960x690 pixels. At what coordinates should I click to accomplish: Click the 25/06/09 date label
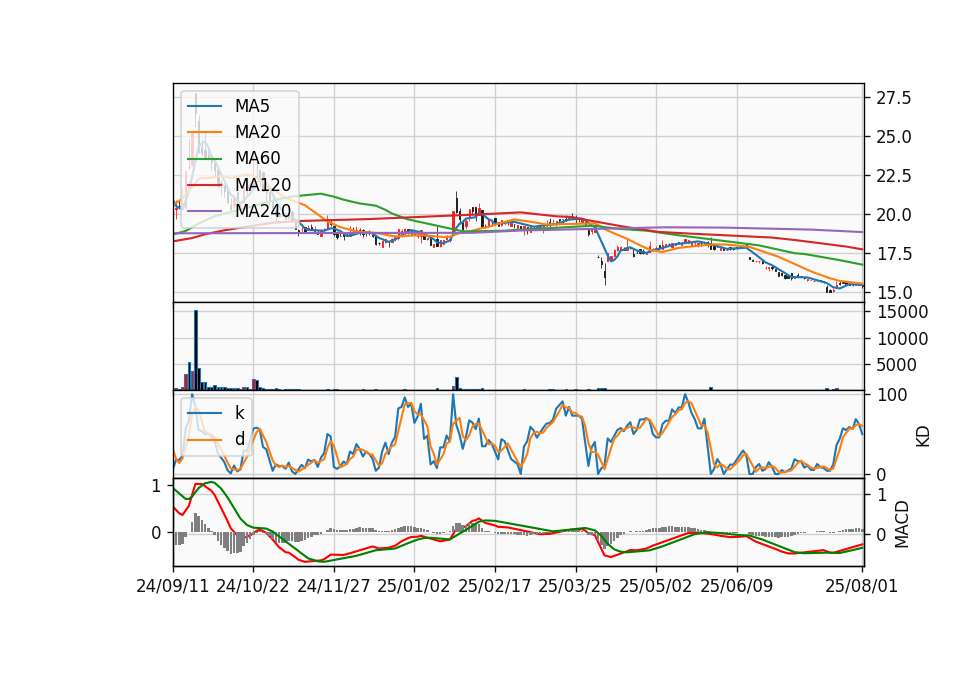tap(737, 587)
